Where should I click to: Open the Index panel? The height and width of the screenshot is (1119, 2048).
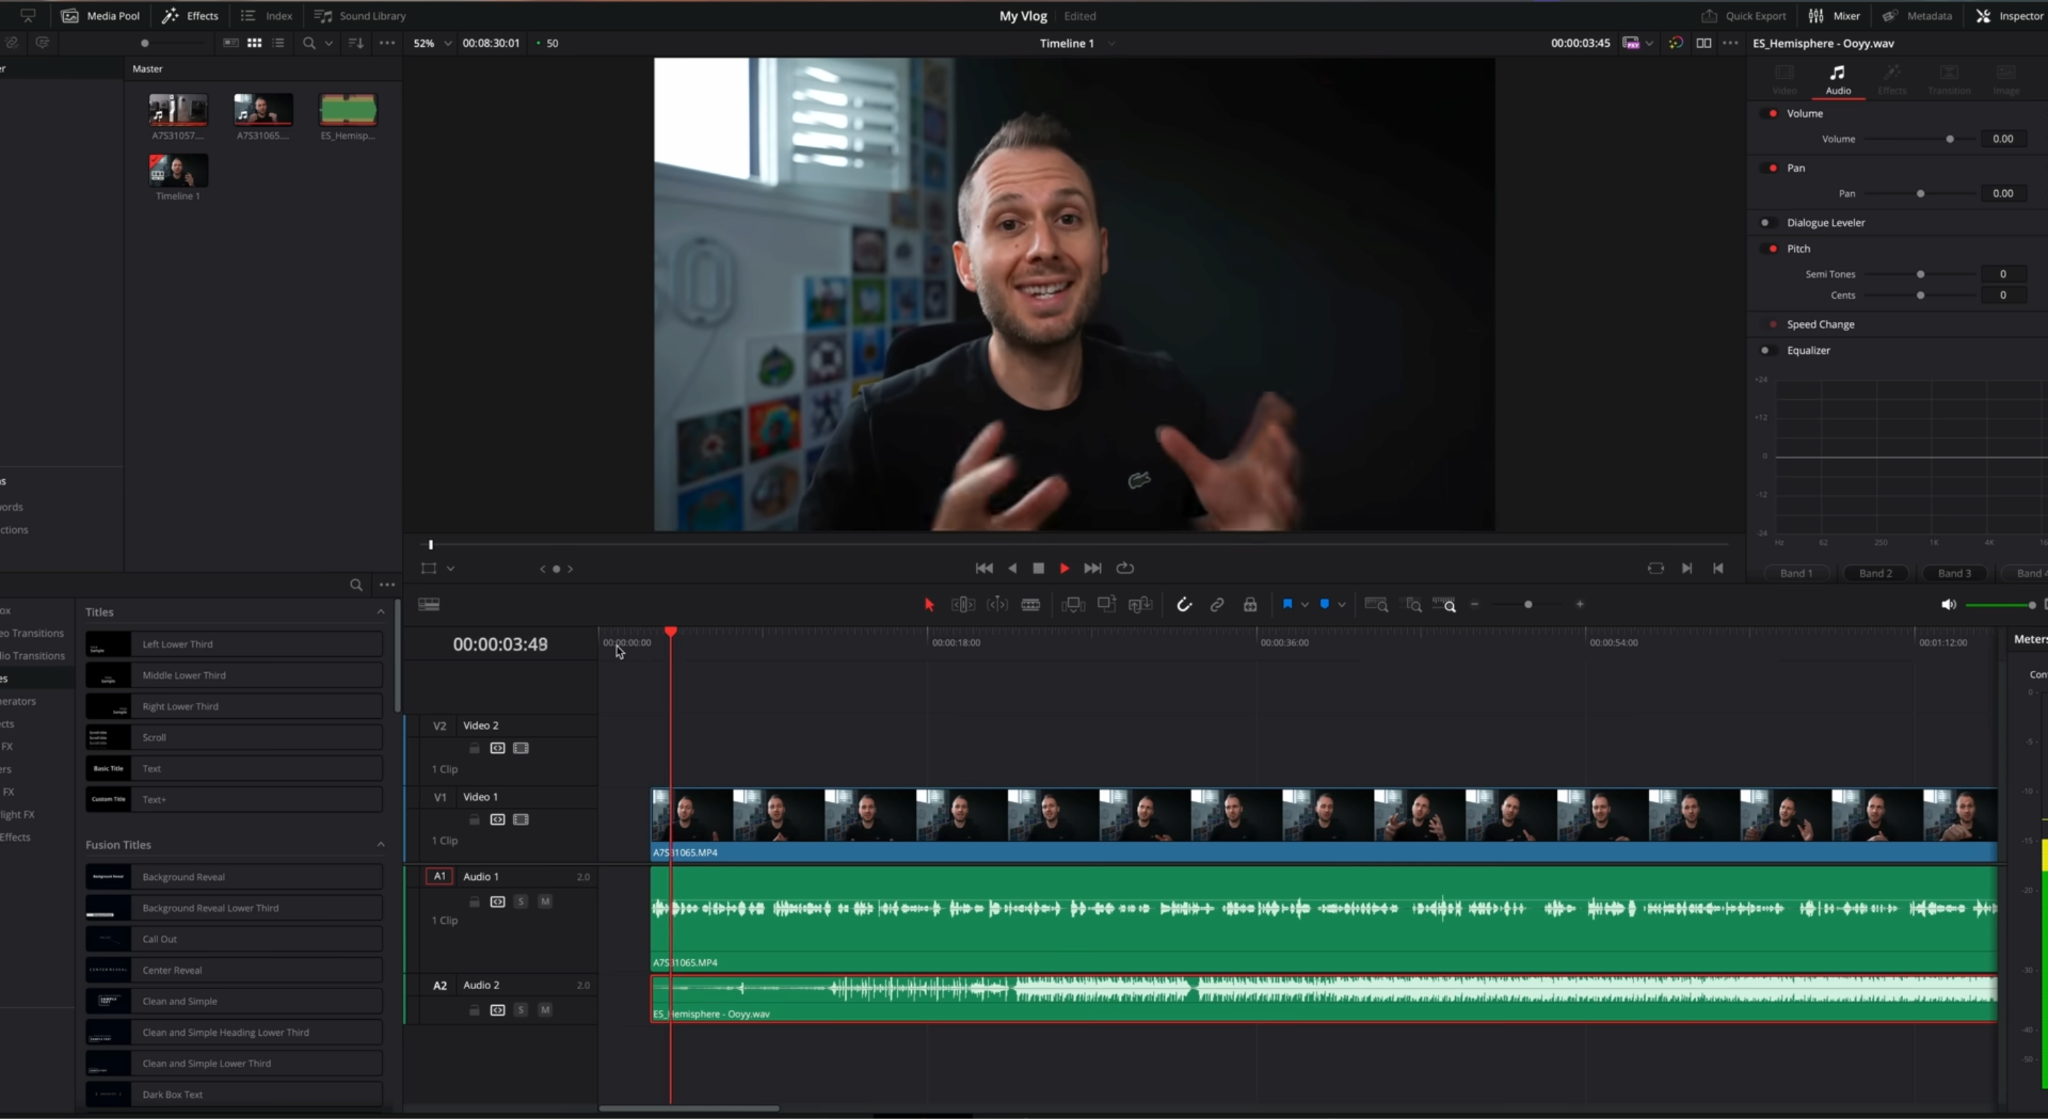pos(266,15)
